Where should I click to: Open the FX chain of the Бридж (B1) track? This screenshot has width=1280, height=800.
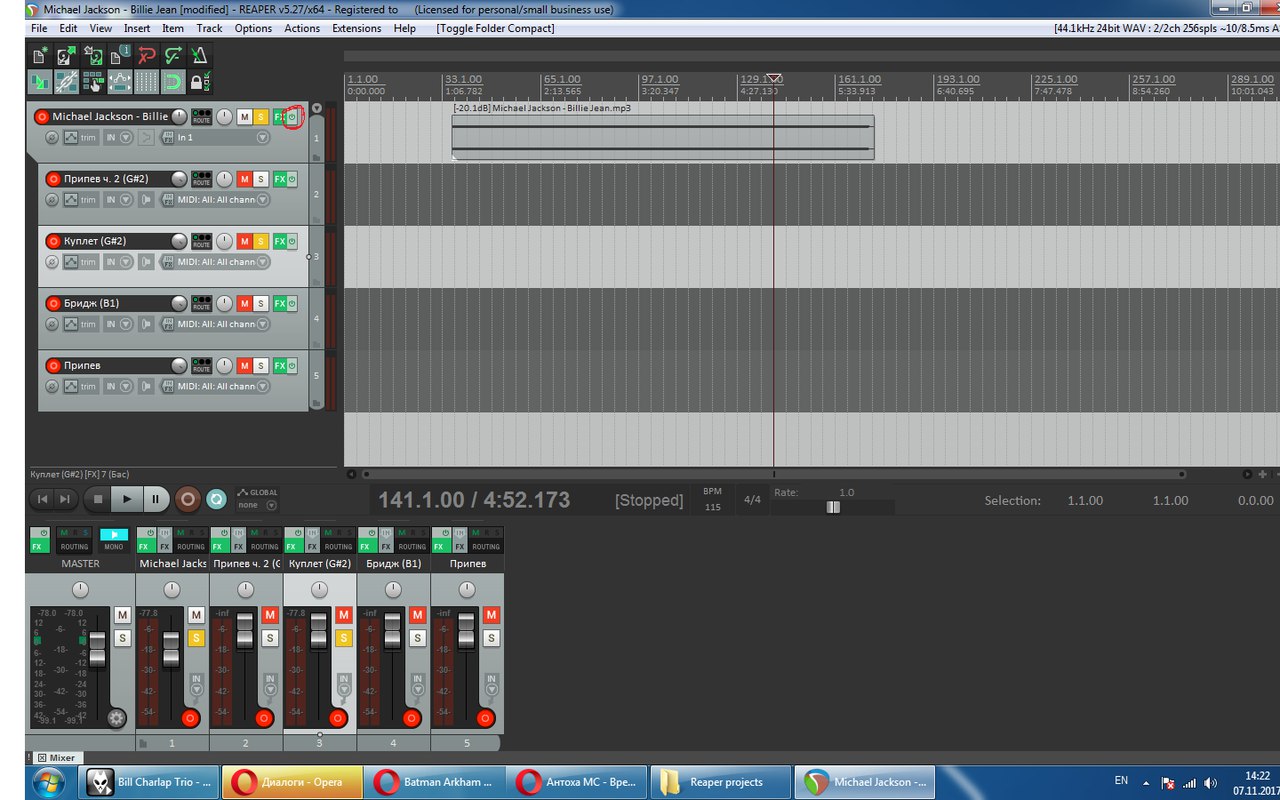click(280, 303)
